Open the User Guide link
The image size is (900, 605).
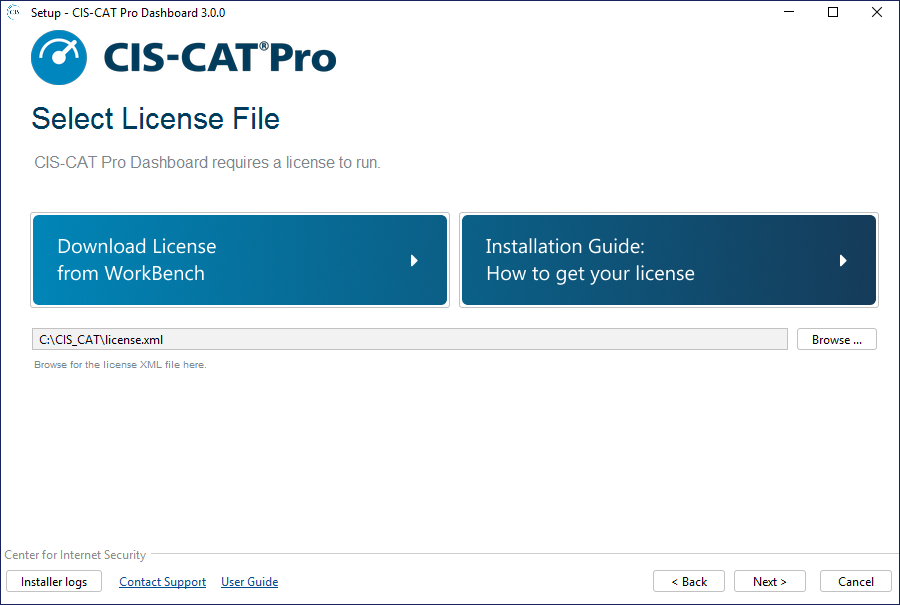click(249, 582)
